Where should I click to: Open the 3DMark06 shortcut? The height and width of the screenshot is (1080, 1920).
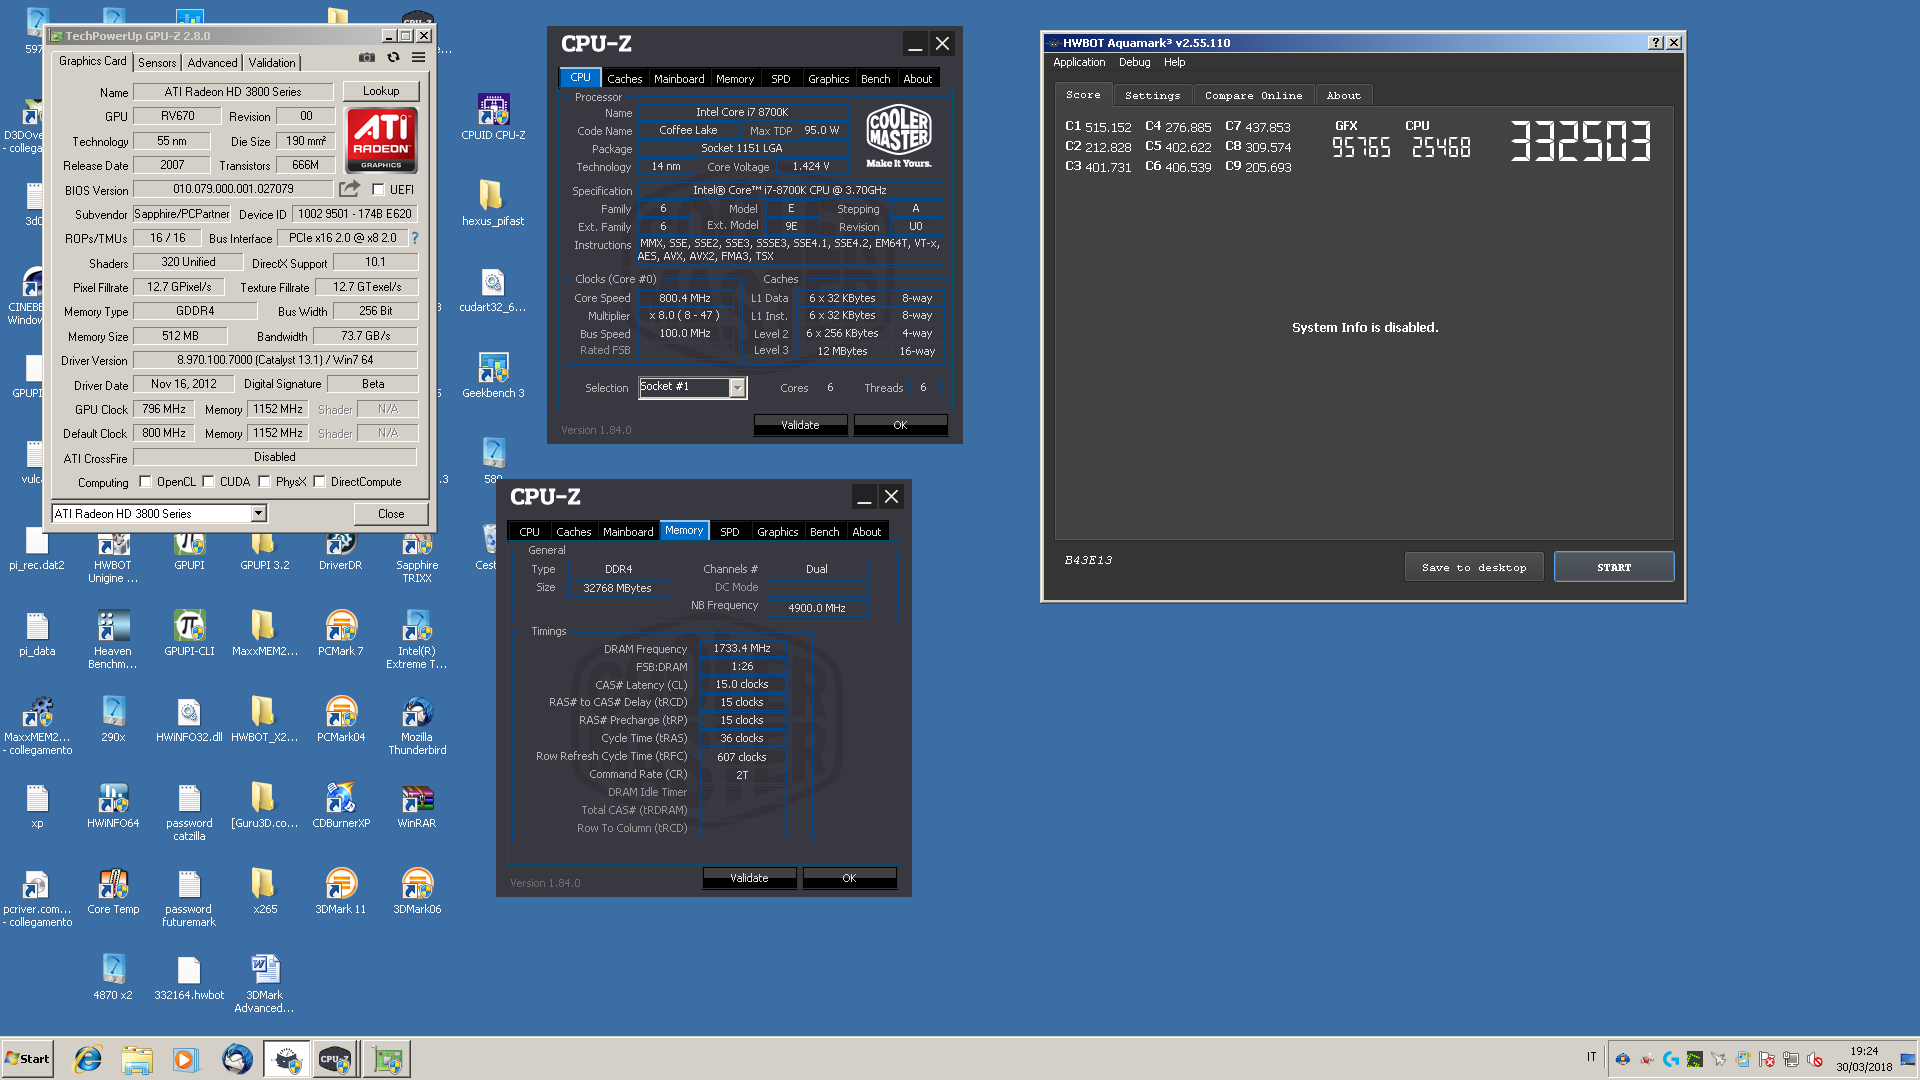coord(417,892)
